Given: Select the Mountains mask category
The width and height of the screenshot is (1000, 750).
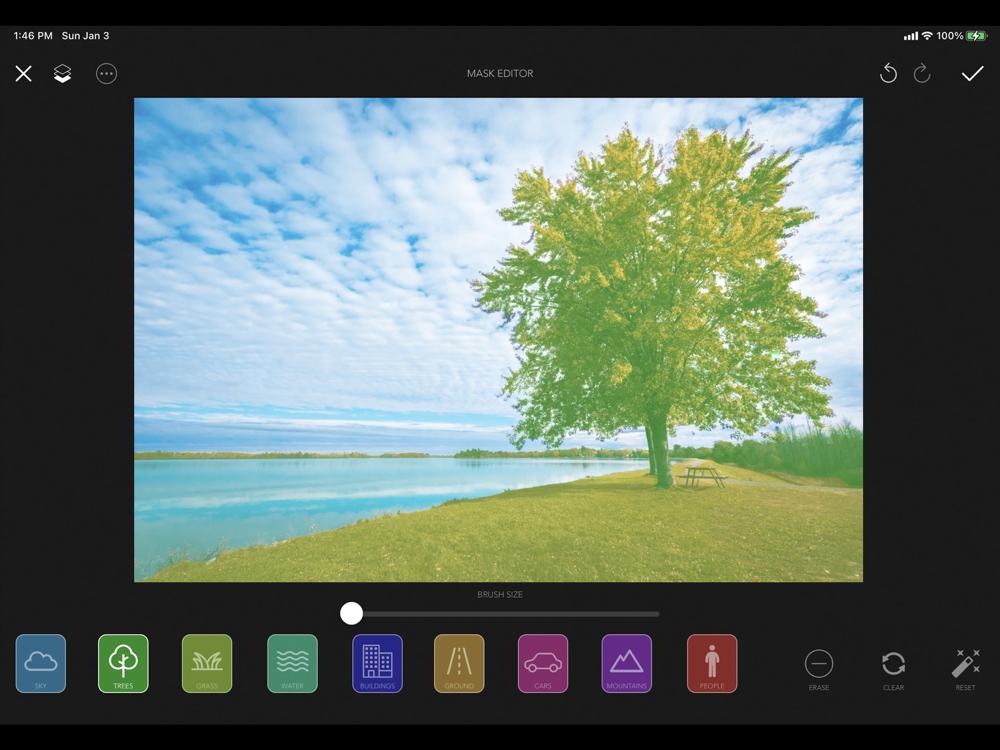Looking at the screenshot, I should click(627, 663).
